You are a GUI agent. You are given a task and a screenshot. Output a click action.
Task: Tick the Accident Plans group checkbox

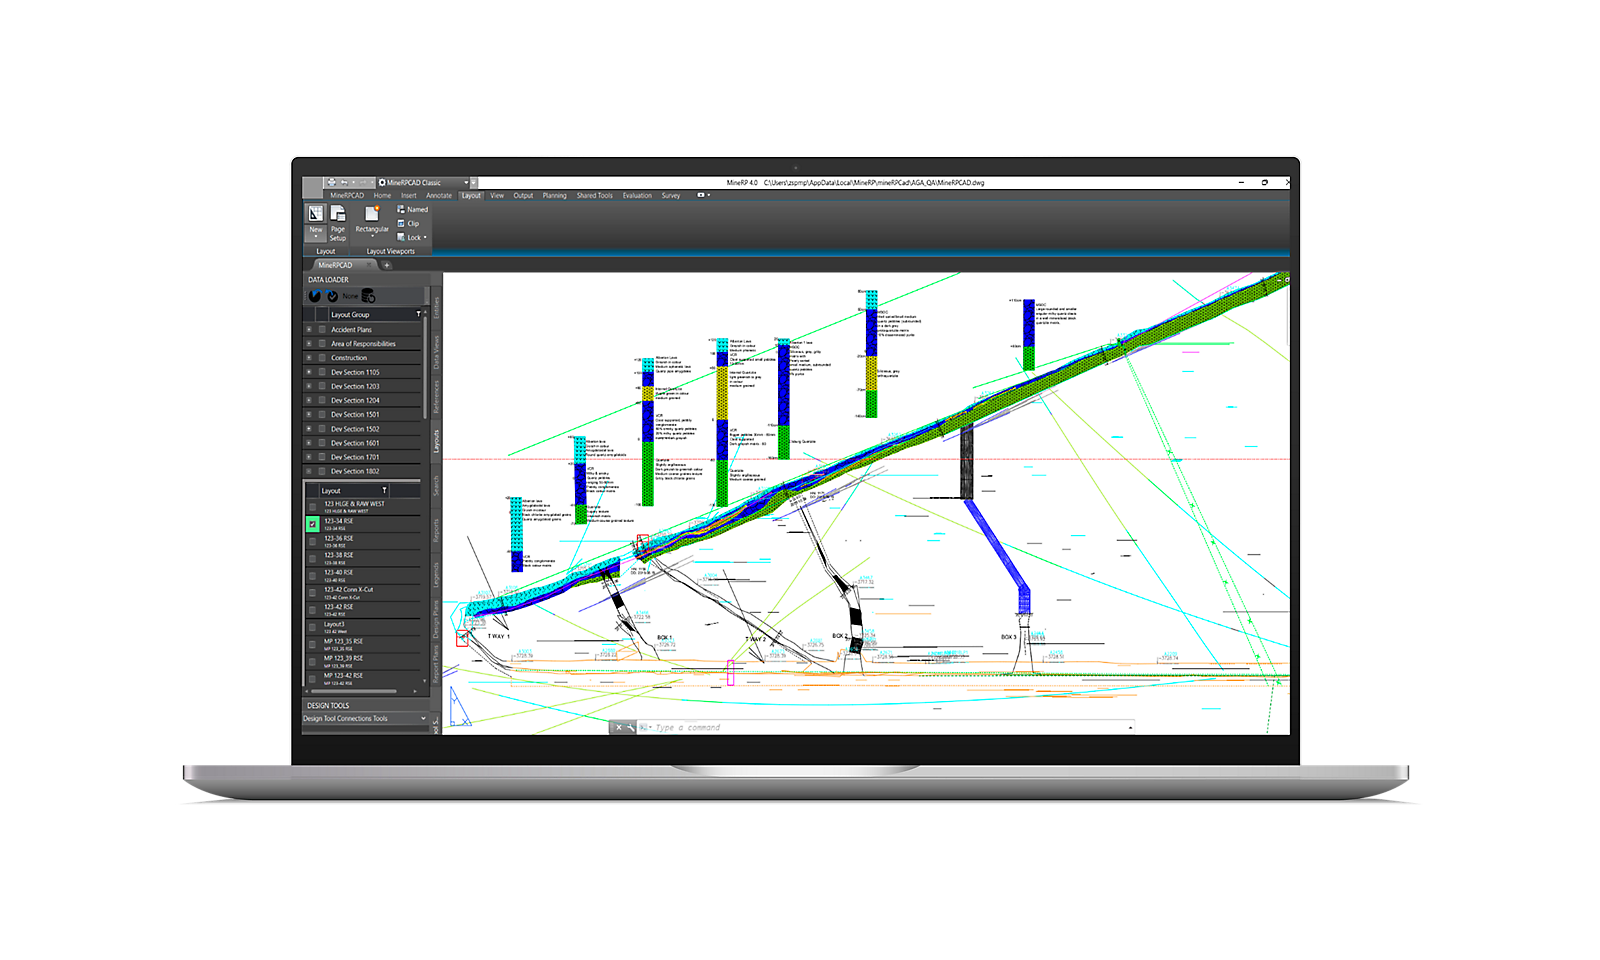click(322, 329)
